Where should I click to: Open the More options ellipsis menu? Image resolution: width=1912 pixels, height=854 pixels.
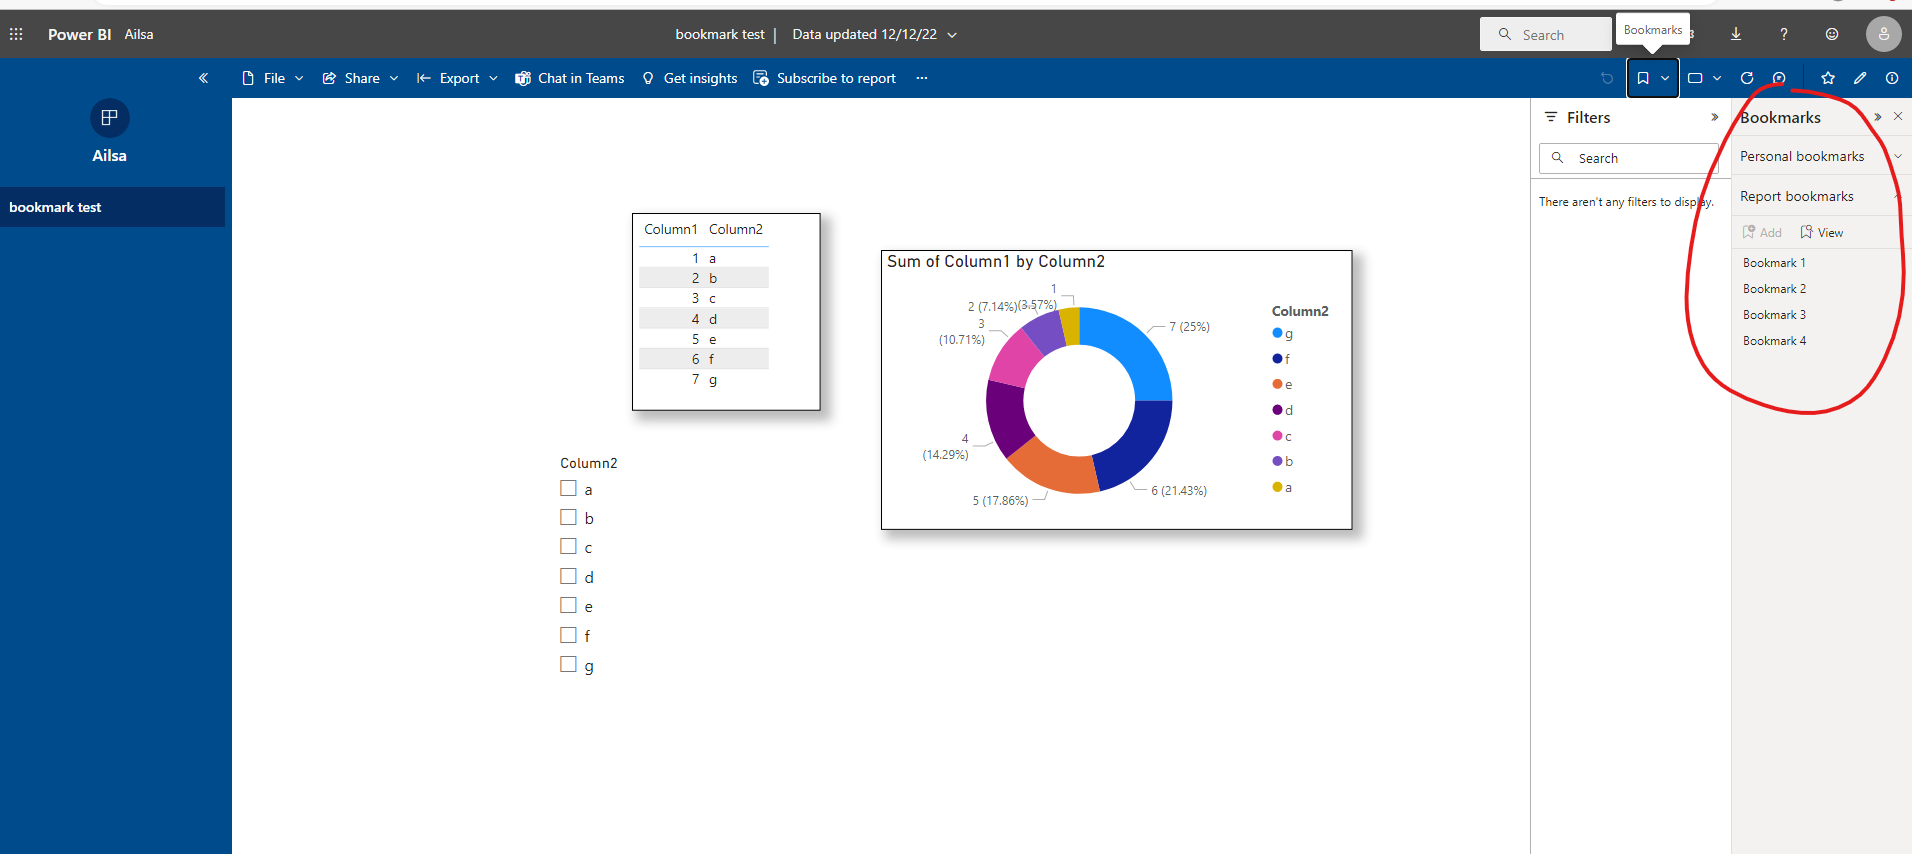point(922,78)
